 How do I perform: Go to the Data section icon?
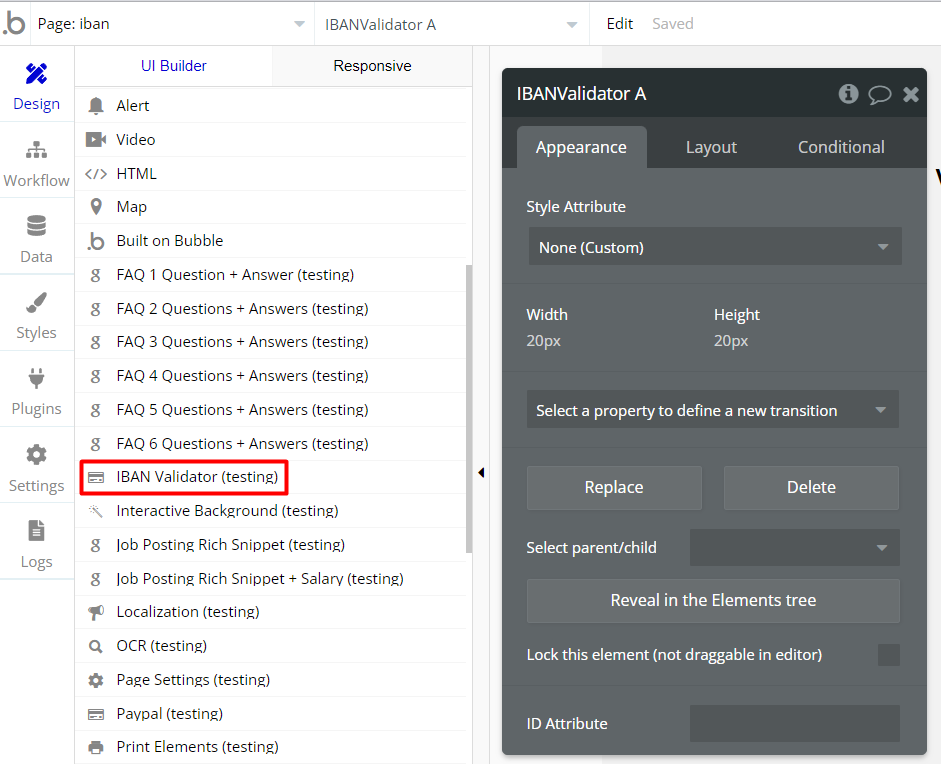tap(36, 227)
